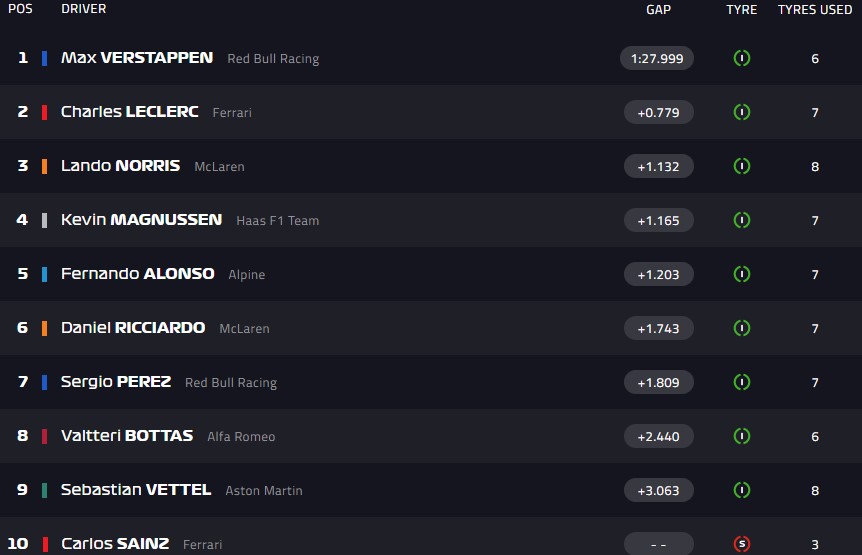Click Leclerc's +0.779 gap badge
This screenshot has width=862, height=555.
pyautogui.click(x=658, y=112)
